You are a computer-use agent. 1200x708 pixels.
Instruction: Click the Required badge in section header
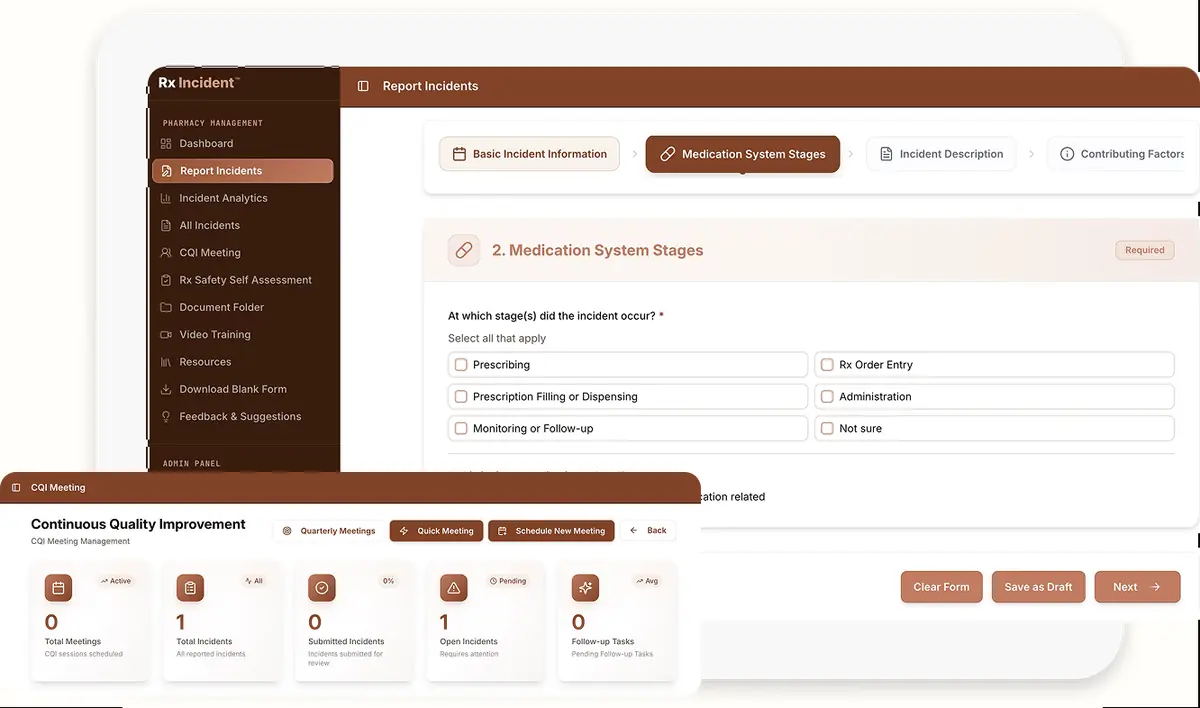pyautogui.click(x=1145, y=250)
